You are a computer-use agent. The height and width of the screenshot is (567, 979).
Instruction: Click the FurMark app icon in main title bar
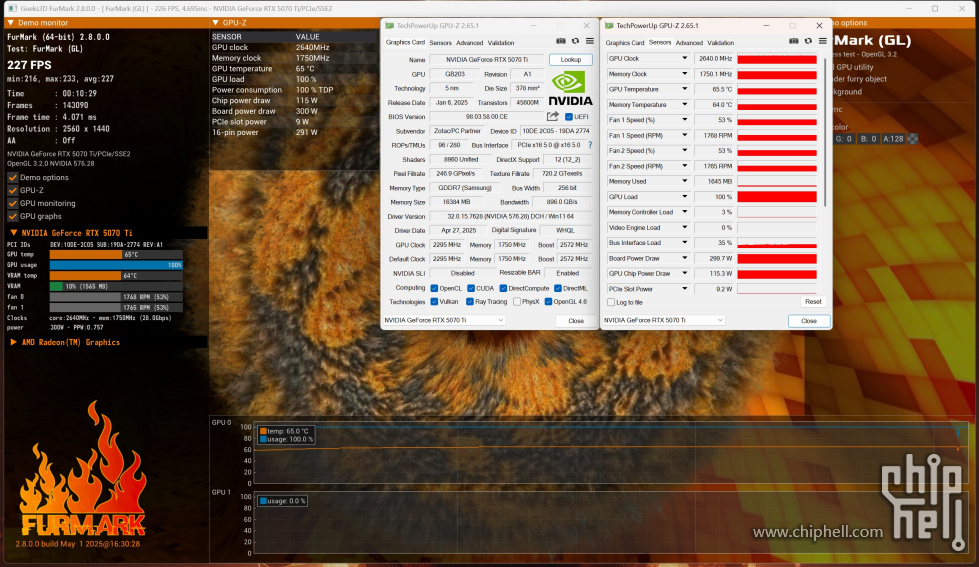coord(12,8)
